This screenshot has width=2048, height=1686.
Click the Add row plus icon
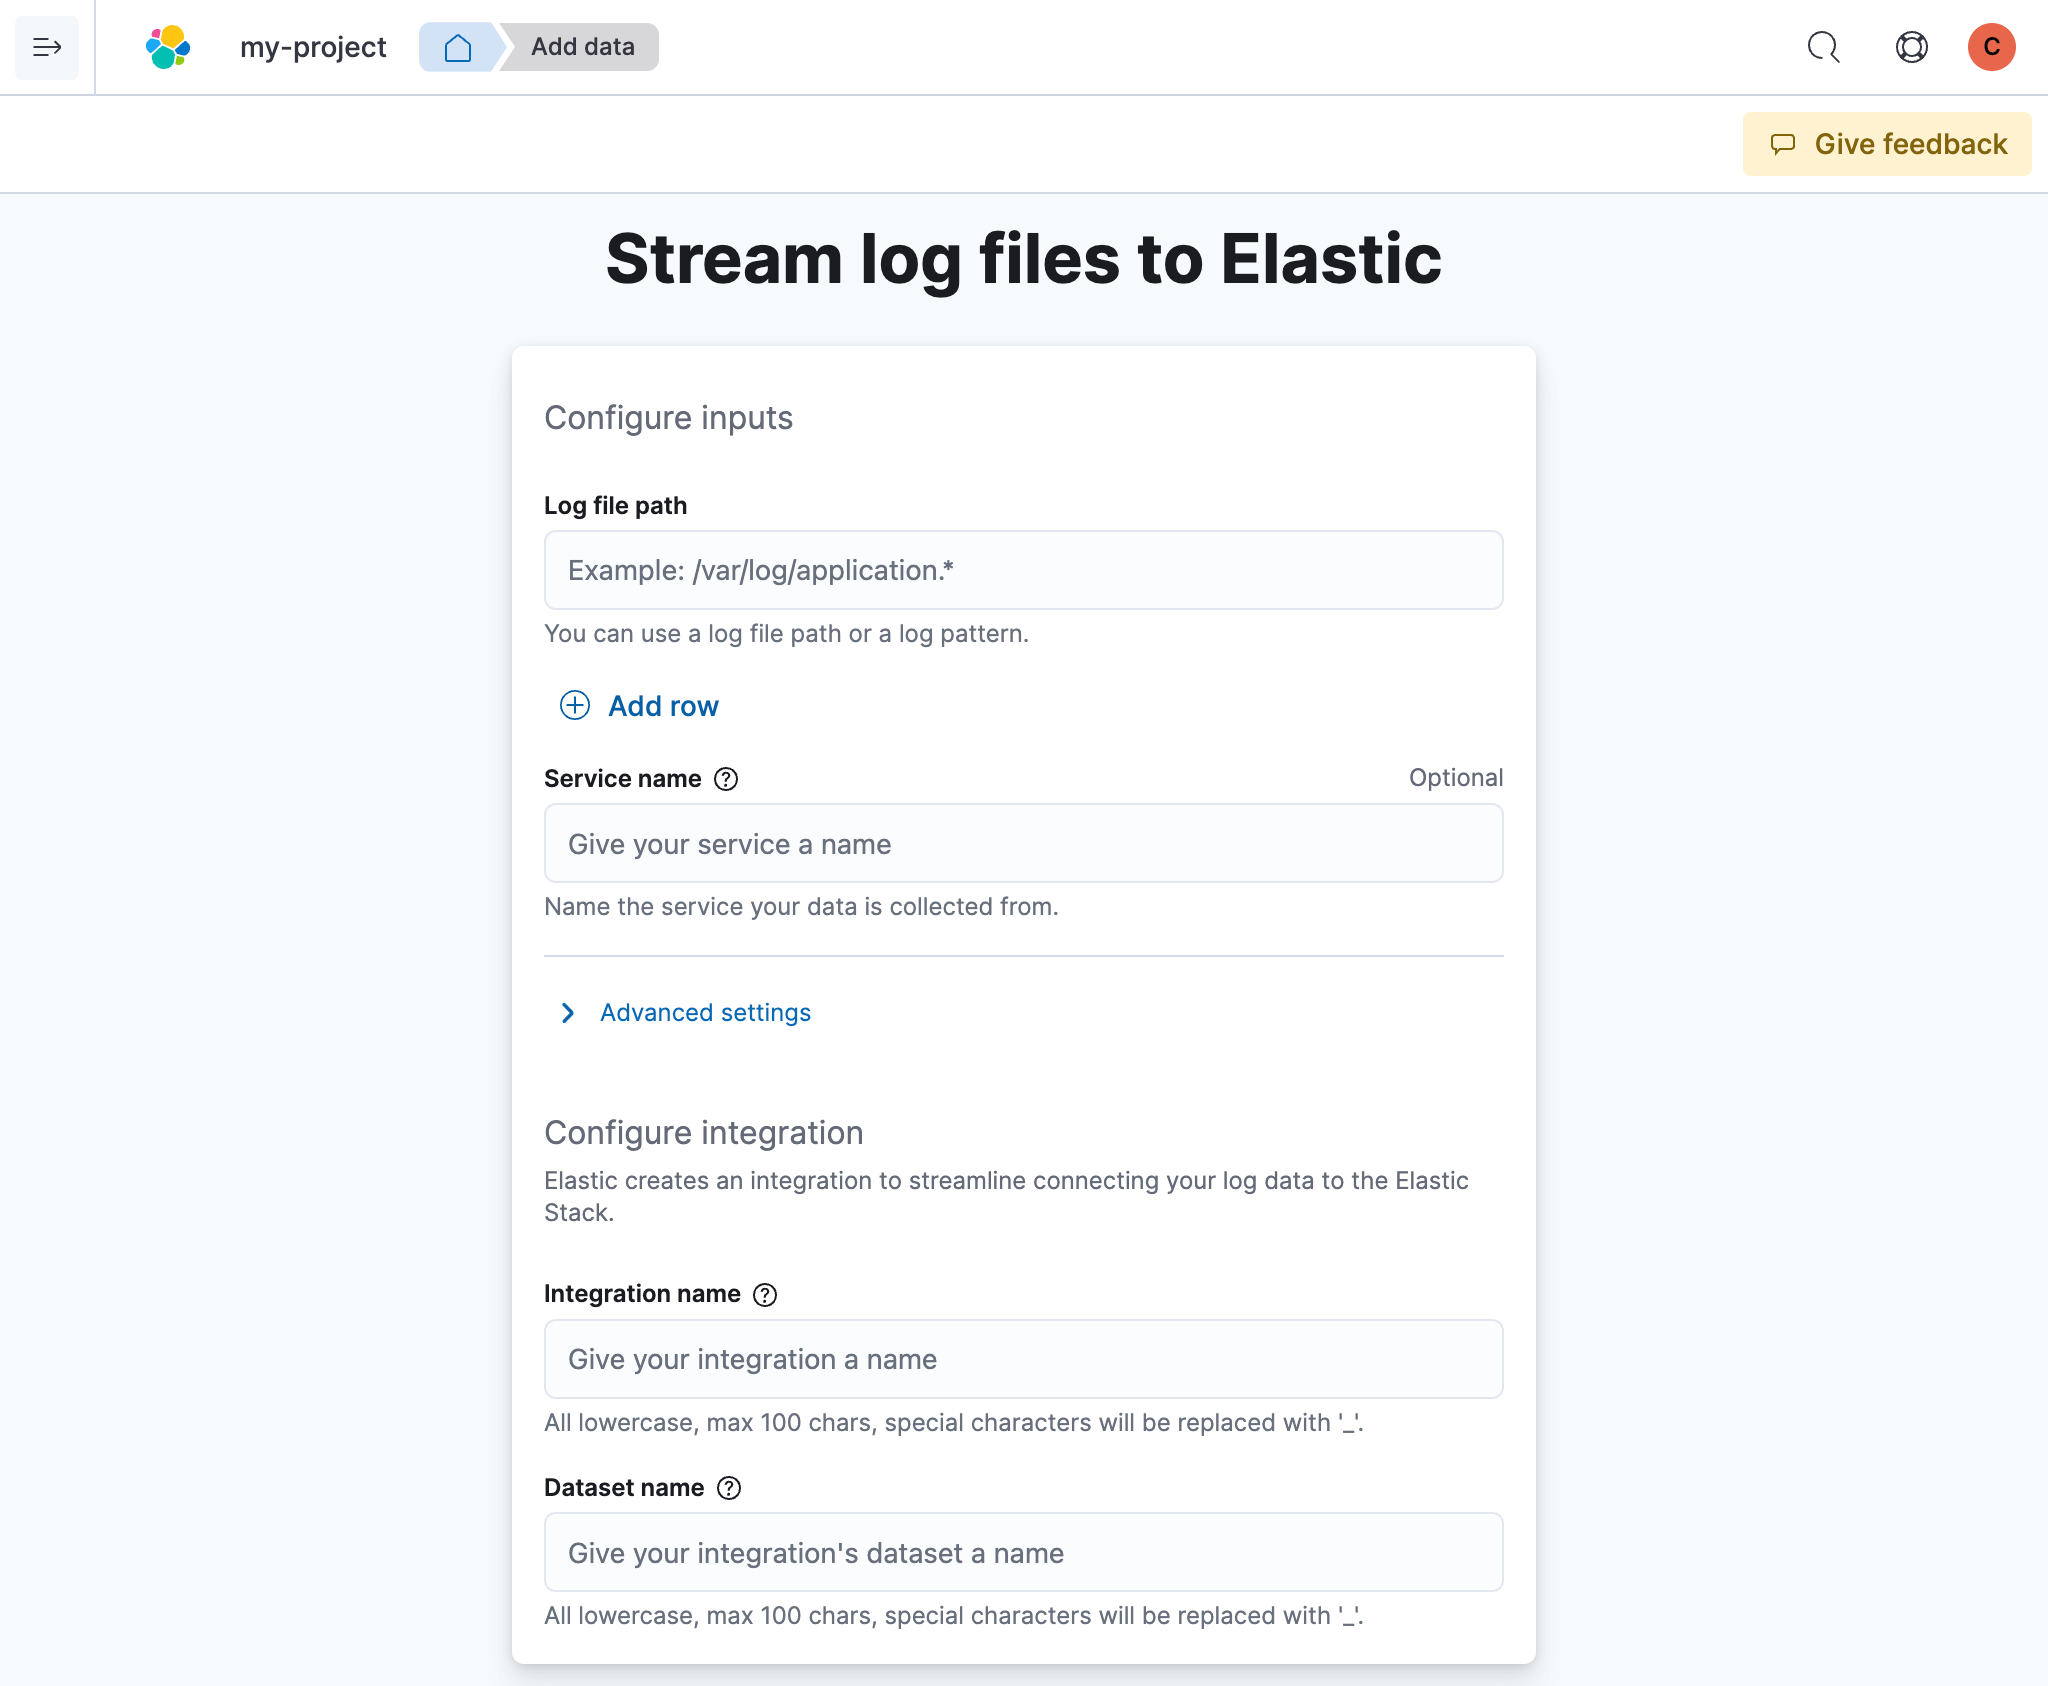point(575,706)
